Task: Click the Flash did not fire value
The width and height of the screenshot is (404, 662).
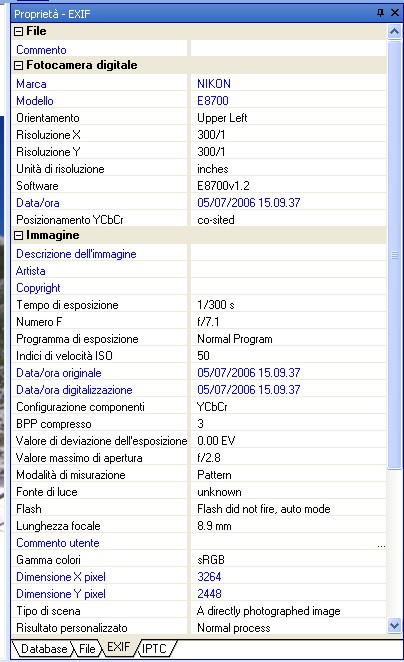Action: point(264,509)
